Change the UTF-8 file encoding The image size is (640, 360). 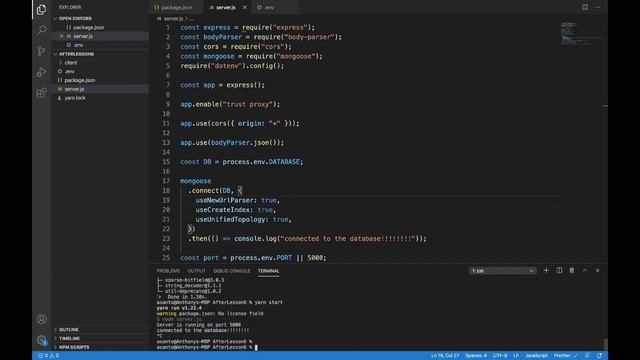(500, 356)
